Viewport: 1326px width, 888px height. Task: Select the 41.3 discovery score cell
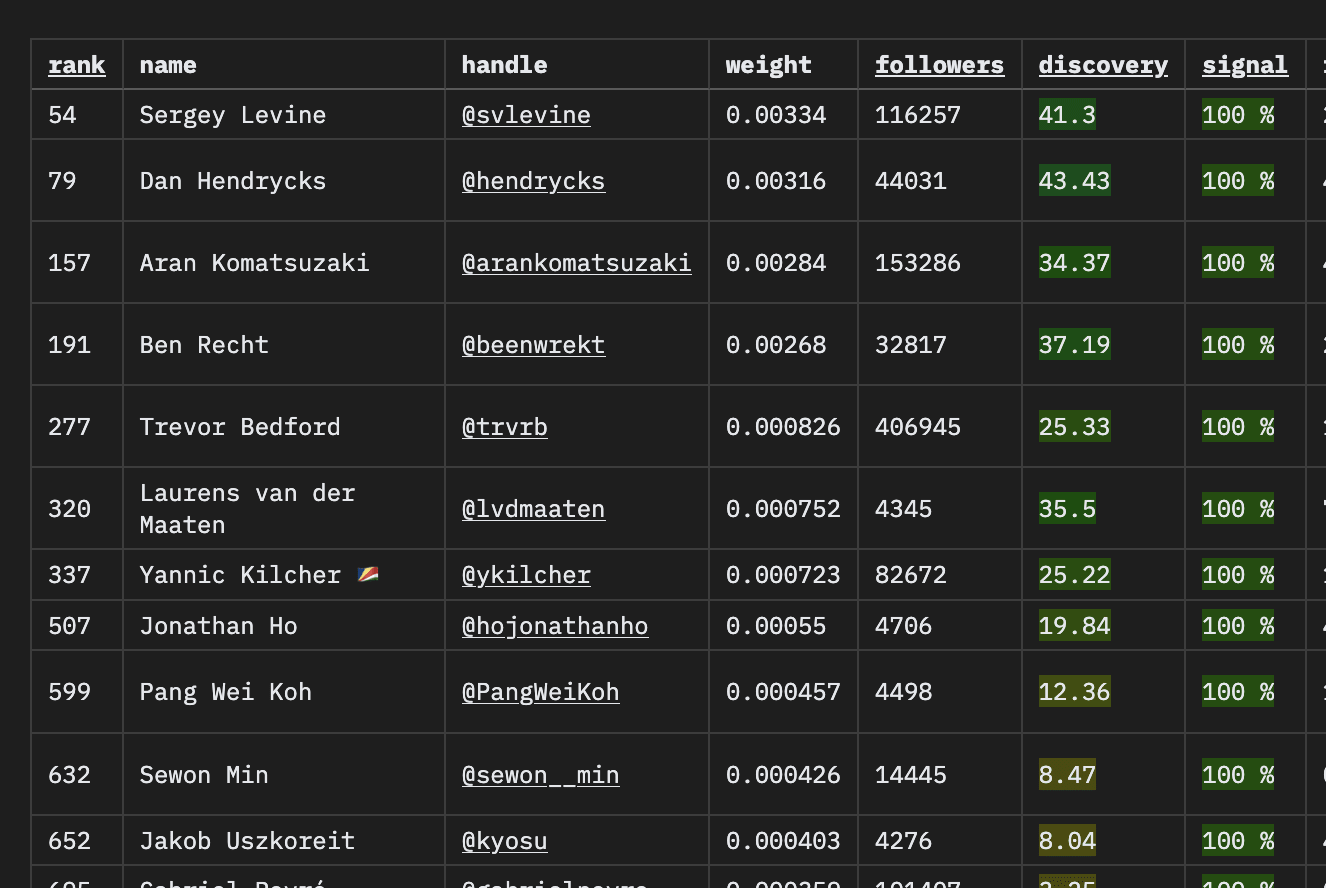point(1067,115)
